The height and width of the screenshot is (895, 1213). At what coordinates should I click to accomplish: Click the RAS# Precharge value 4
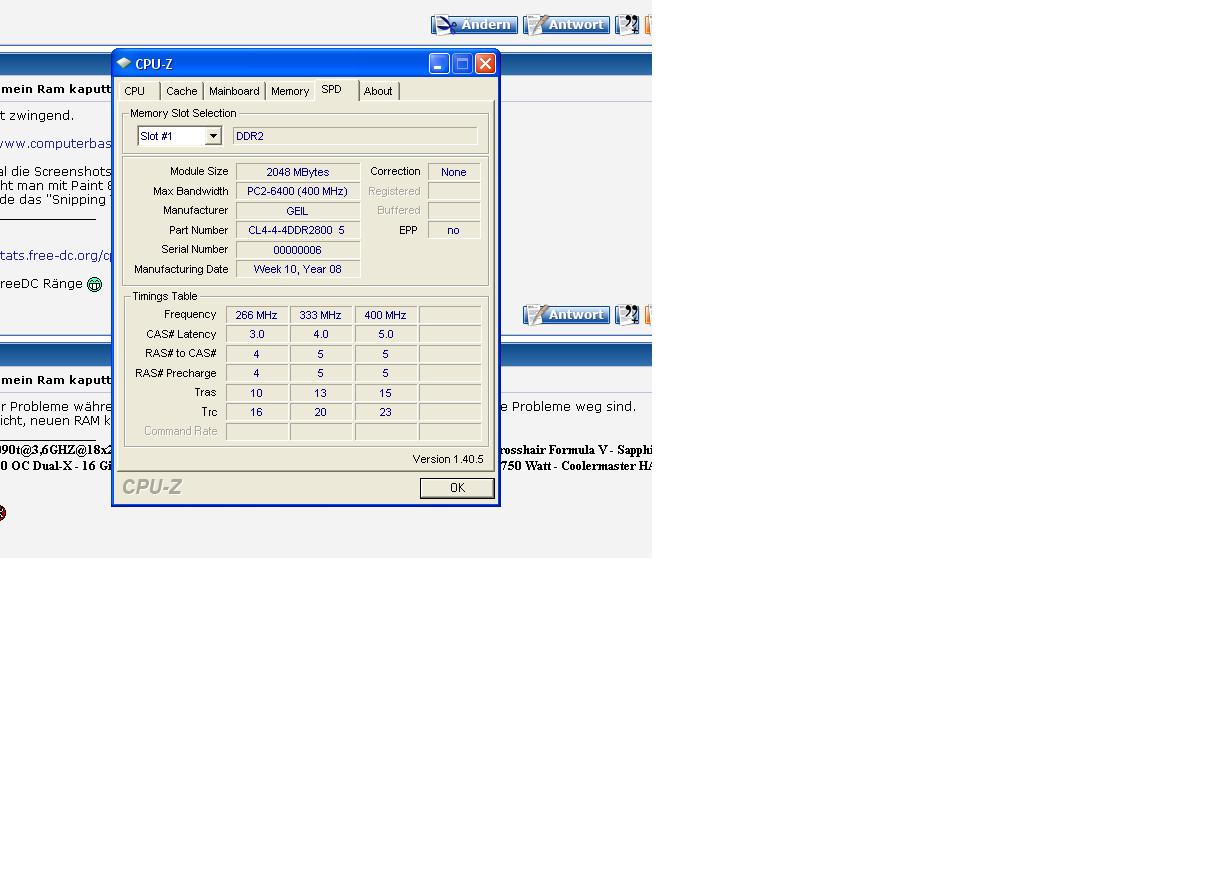click(256, 373)
